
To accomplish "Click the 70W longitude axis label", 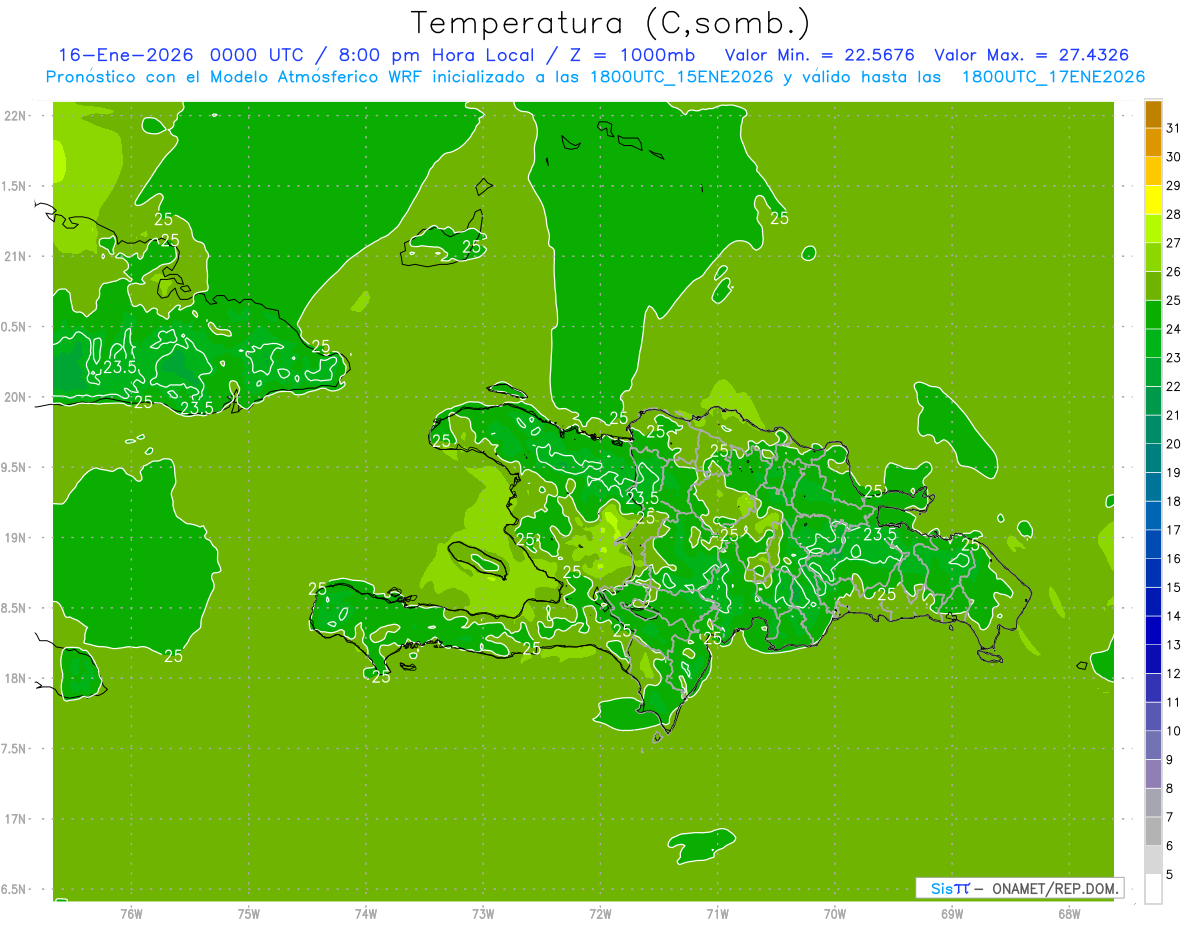I will coord(835,914).
